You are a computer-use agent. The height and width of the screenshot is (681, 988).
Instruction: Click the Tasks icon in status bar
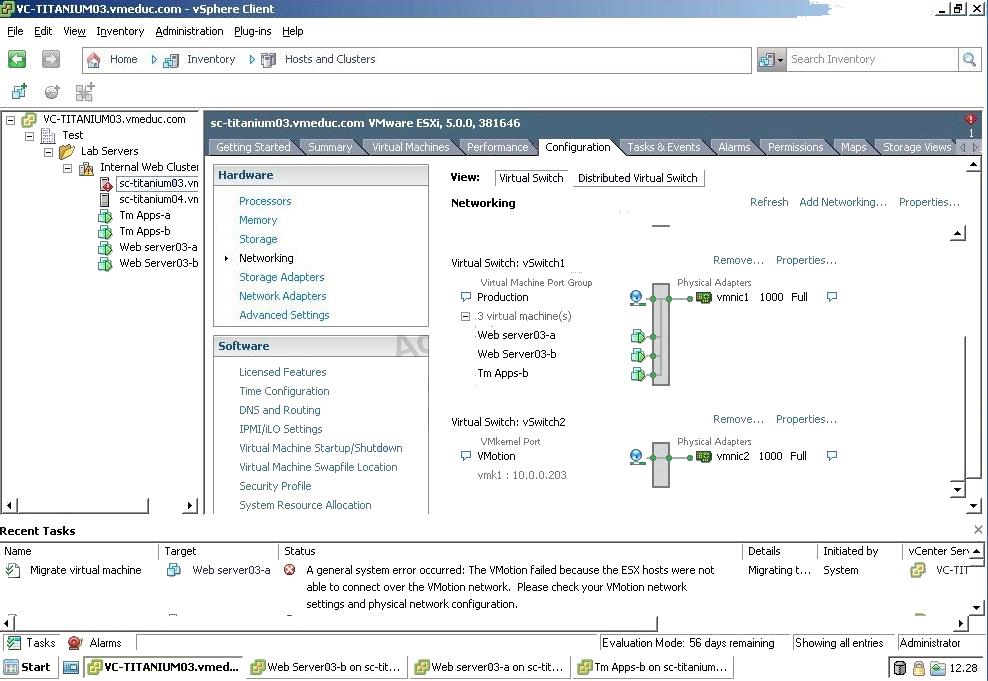(13, 643)
